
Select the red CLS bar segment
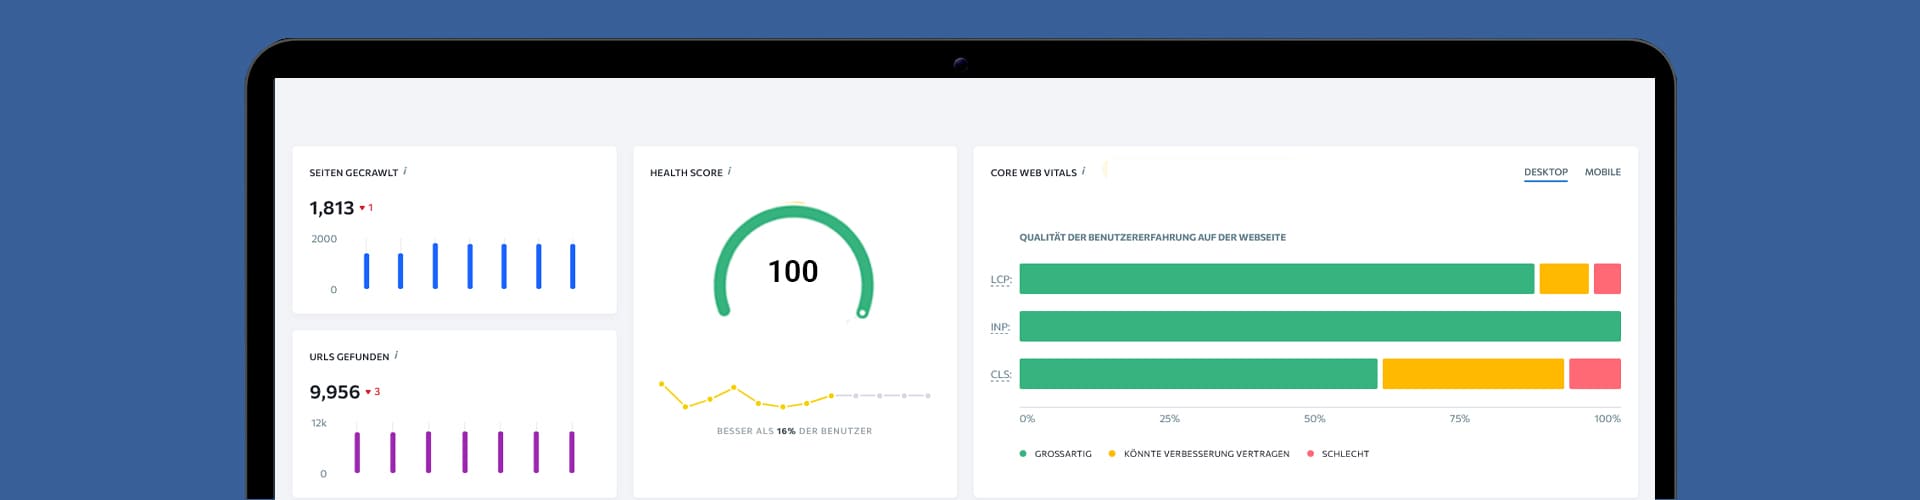click(x=1595, y=374)
